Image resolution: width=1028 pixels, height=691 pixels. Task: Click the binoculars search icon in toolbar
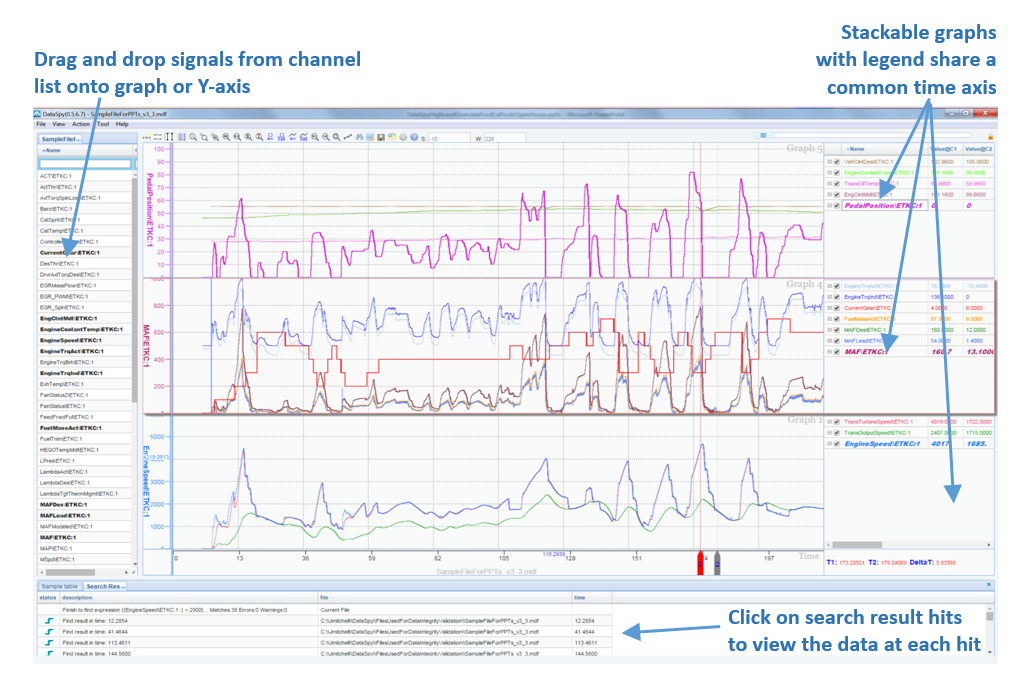[x=359, y=137]
